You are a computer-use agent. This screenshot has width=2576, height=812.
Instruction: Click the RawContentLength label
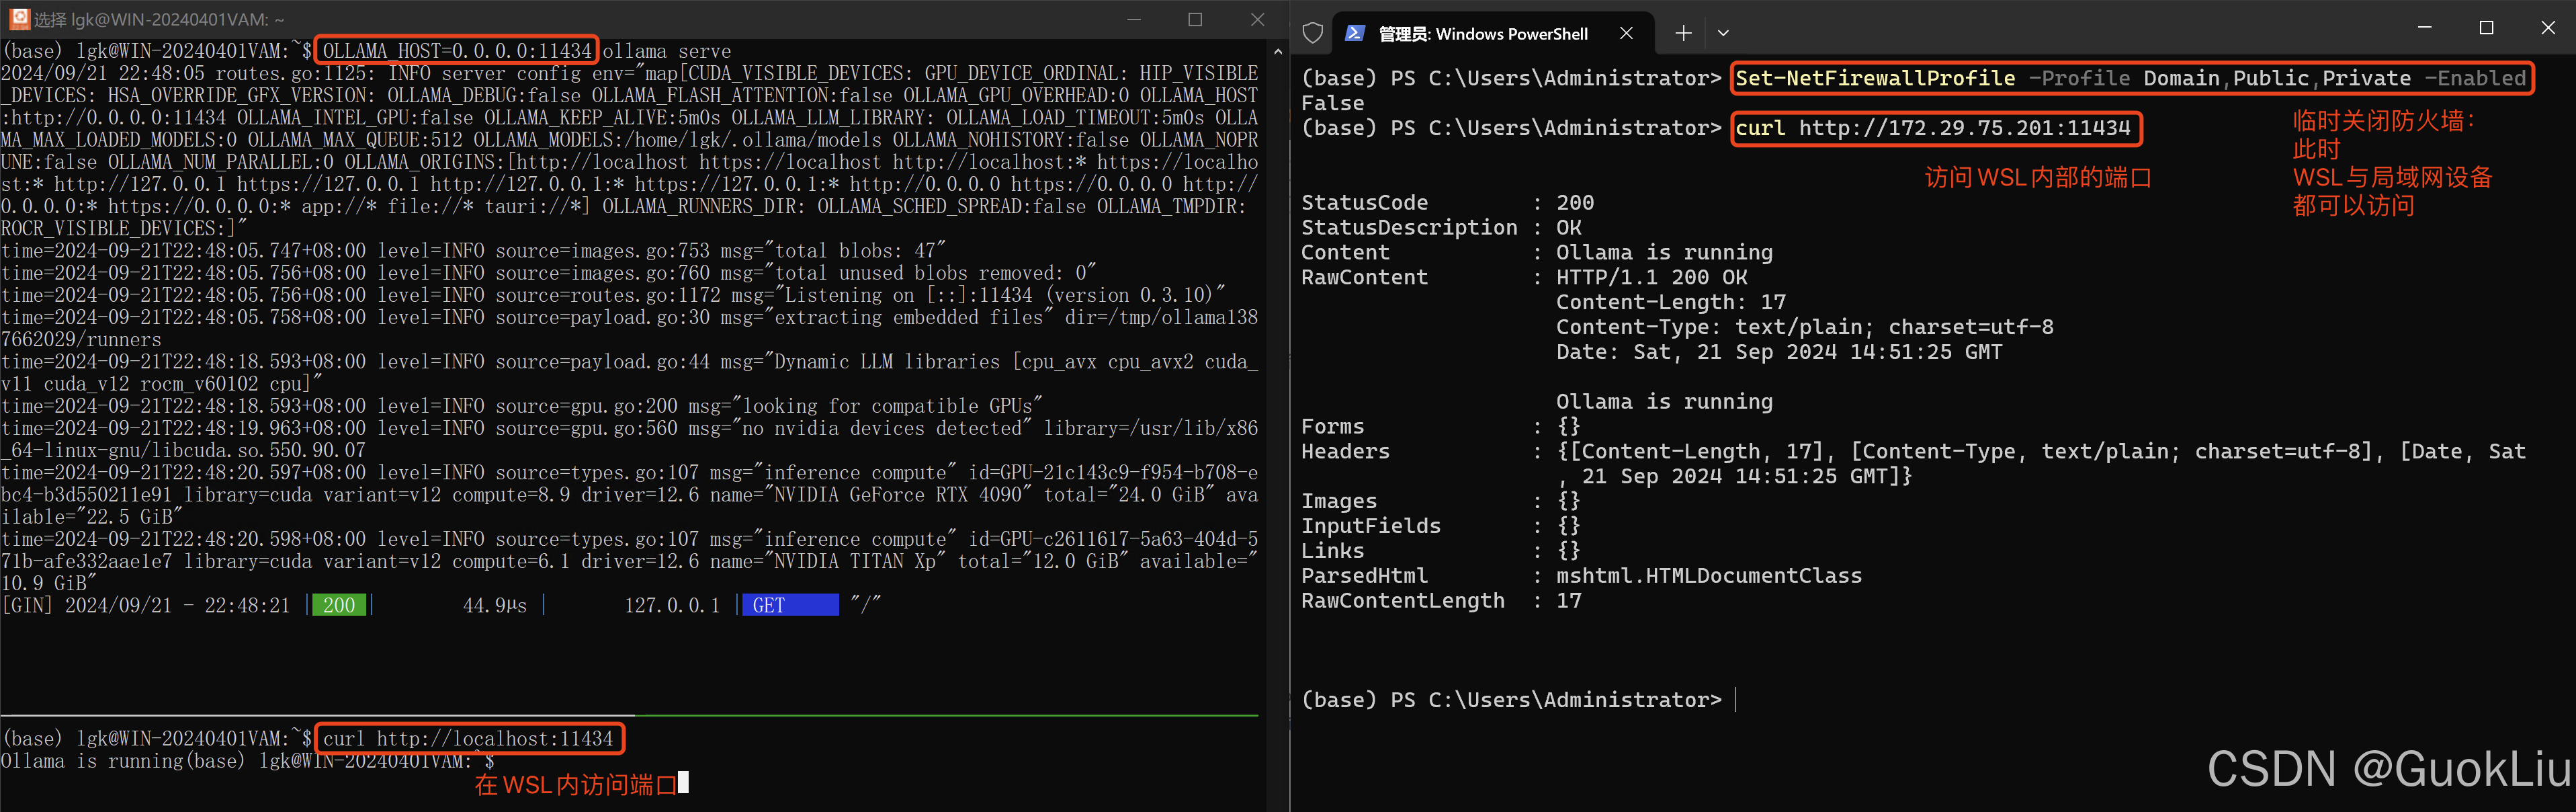click(x=1402, y=601)
